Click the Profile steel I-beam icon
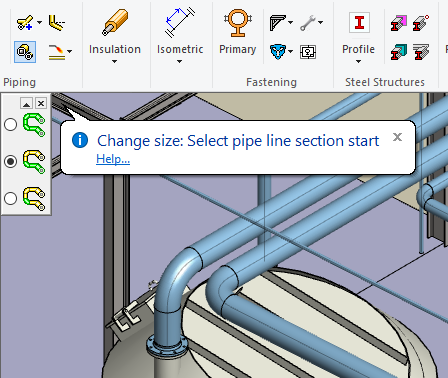Viewport: 448px width, 378px height. 359,23
